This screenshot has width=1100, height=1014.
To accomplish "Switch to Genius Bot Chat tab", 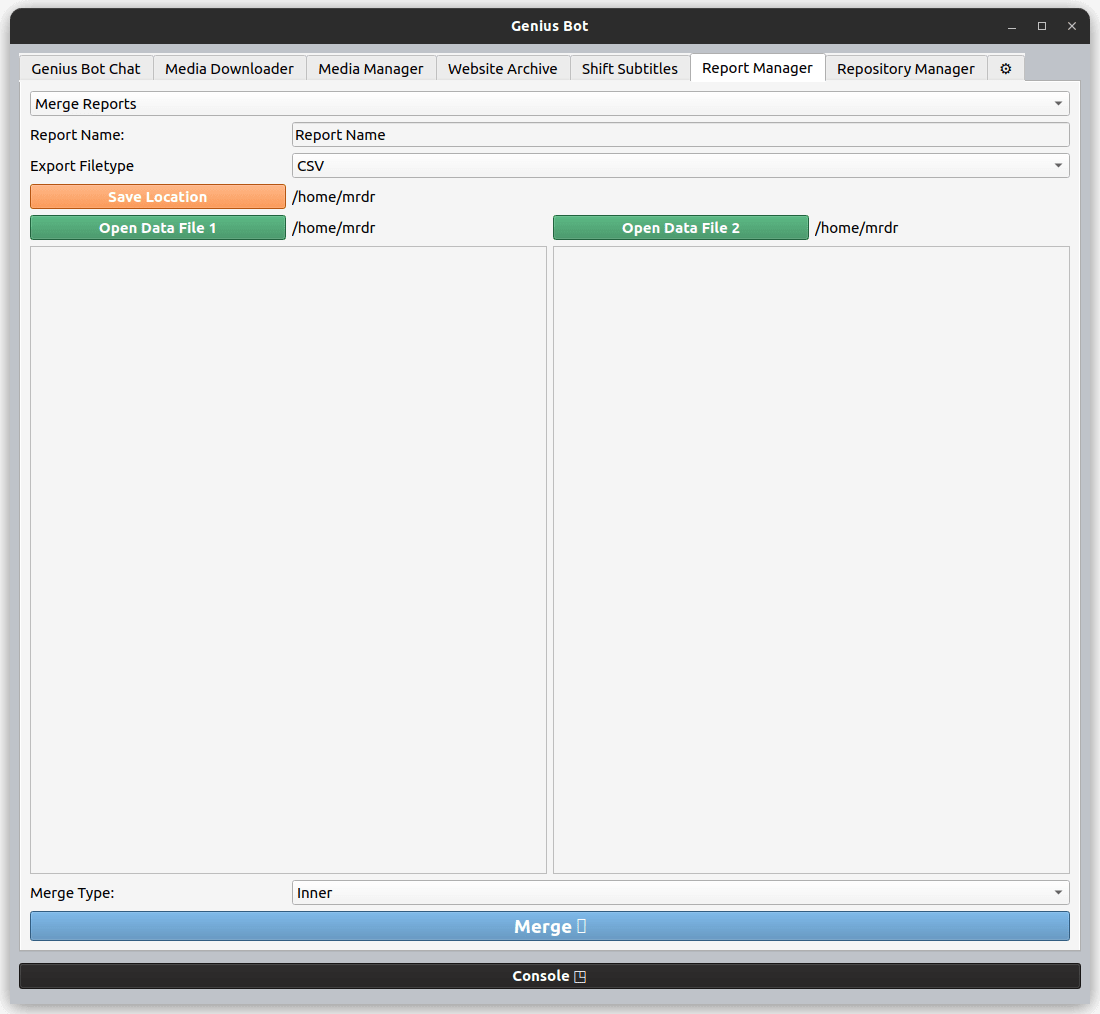I will click(86, 69).
